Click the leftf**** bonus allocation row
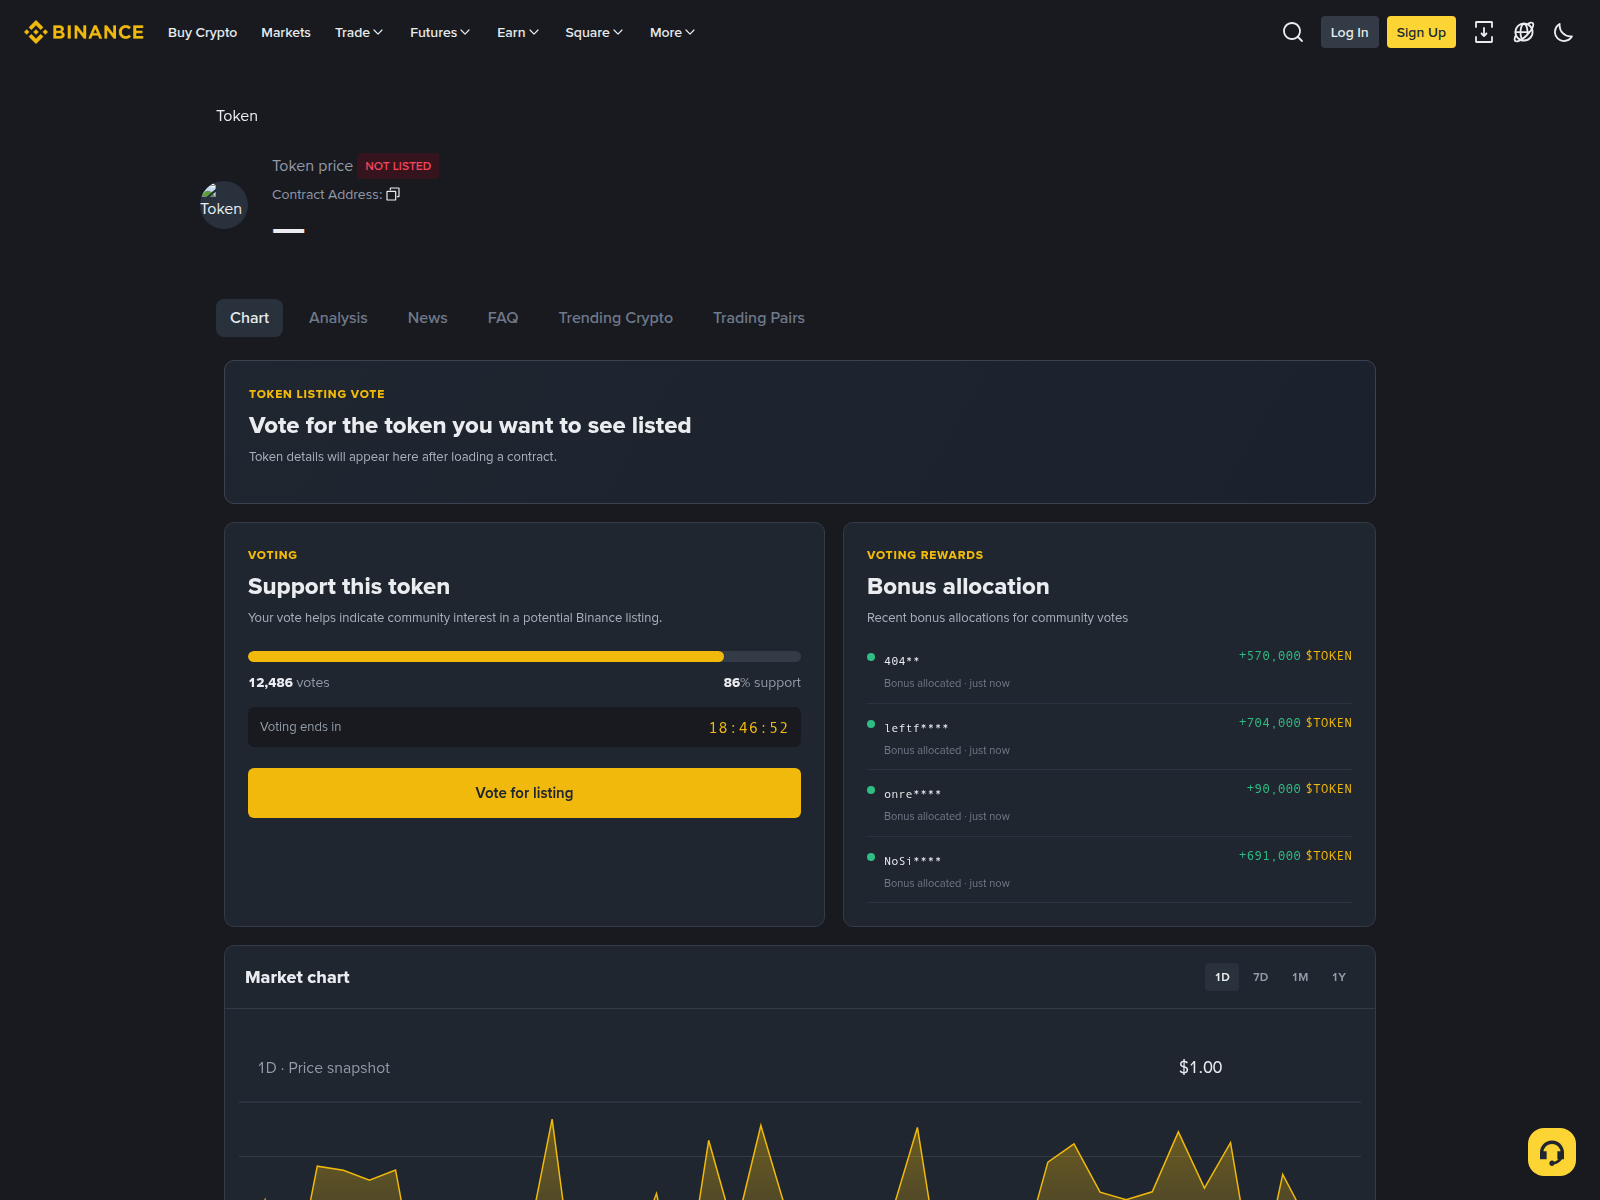 (1109, 737)
